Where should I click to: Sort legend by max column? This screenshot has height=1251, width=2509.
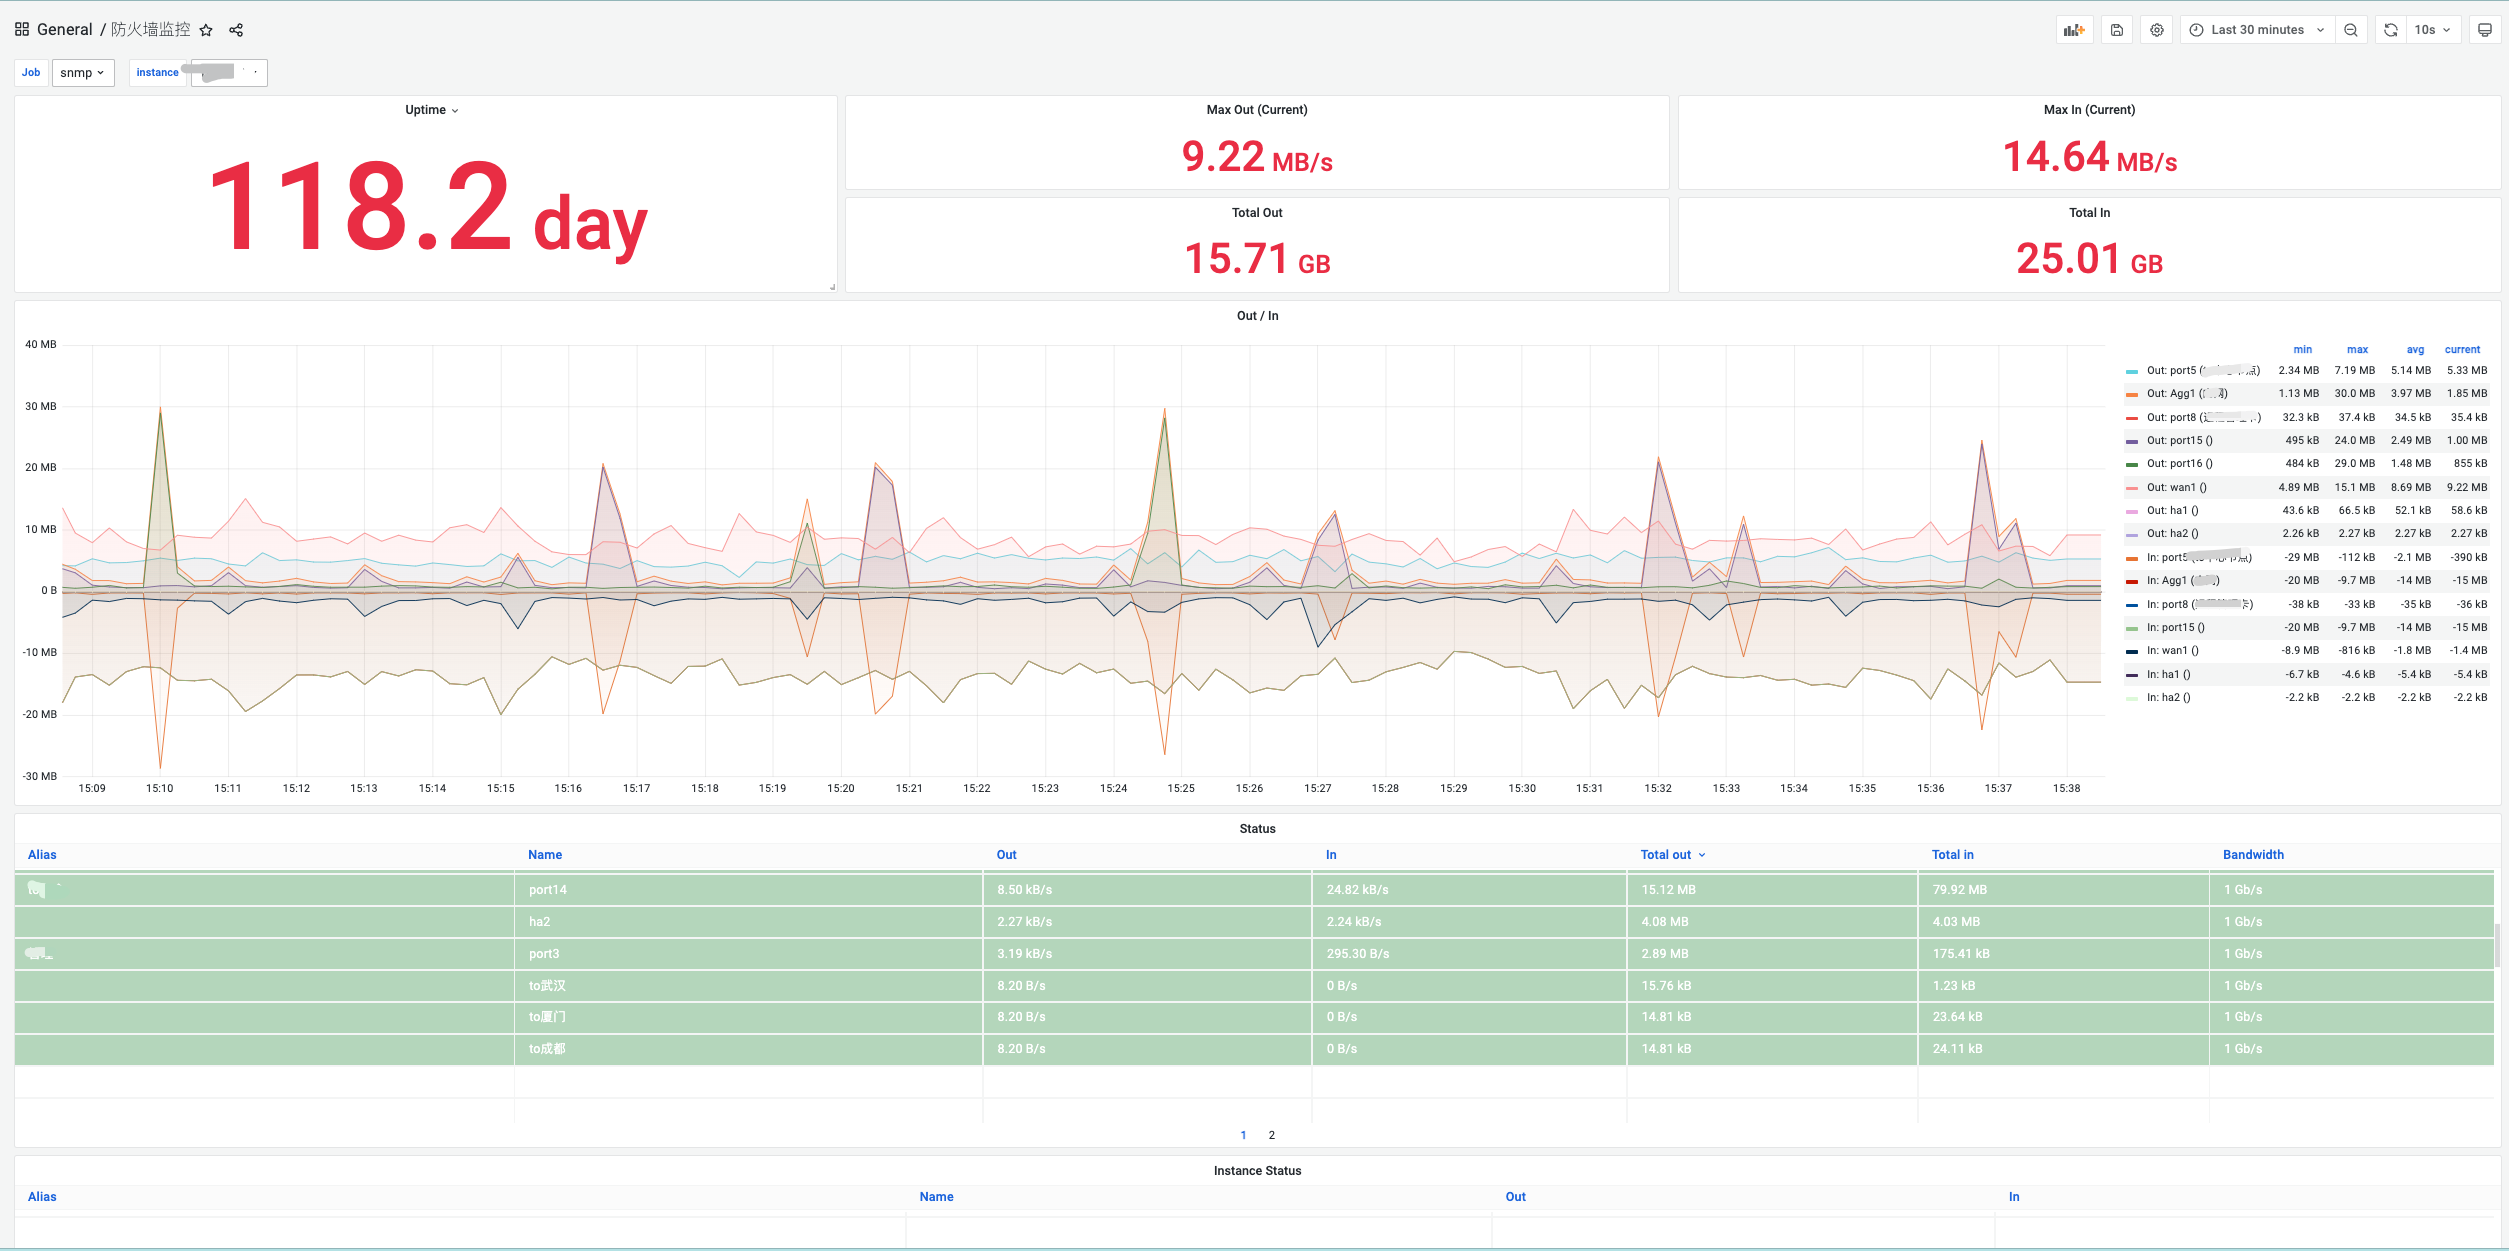tap(2357, 350)
